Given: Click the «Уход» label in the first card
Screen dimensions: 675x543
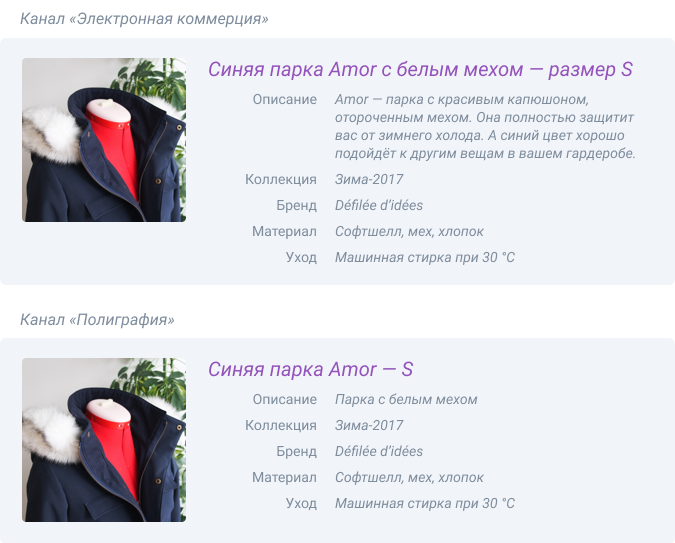Looking at the screenshot, I should [x=301, y=258].
